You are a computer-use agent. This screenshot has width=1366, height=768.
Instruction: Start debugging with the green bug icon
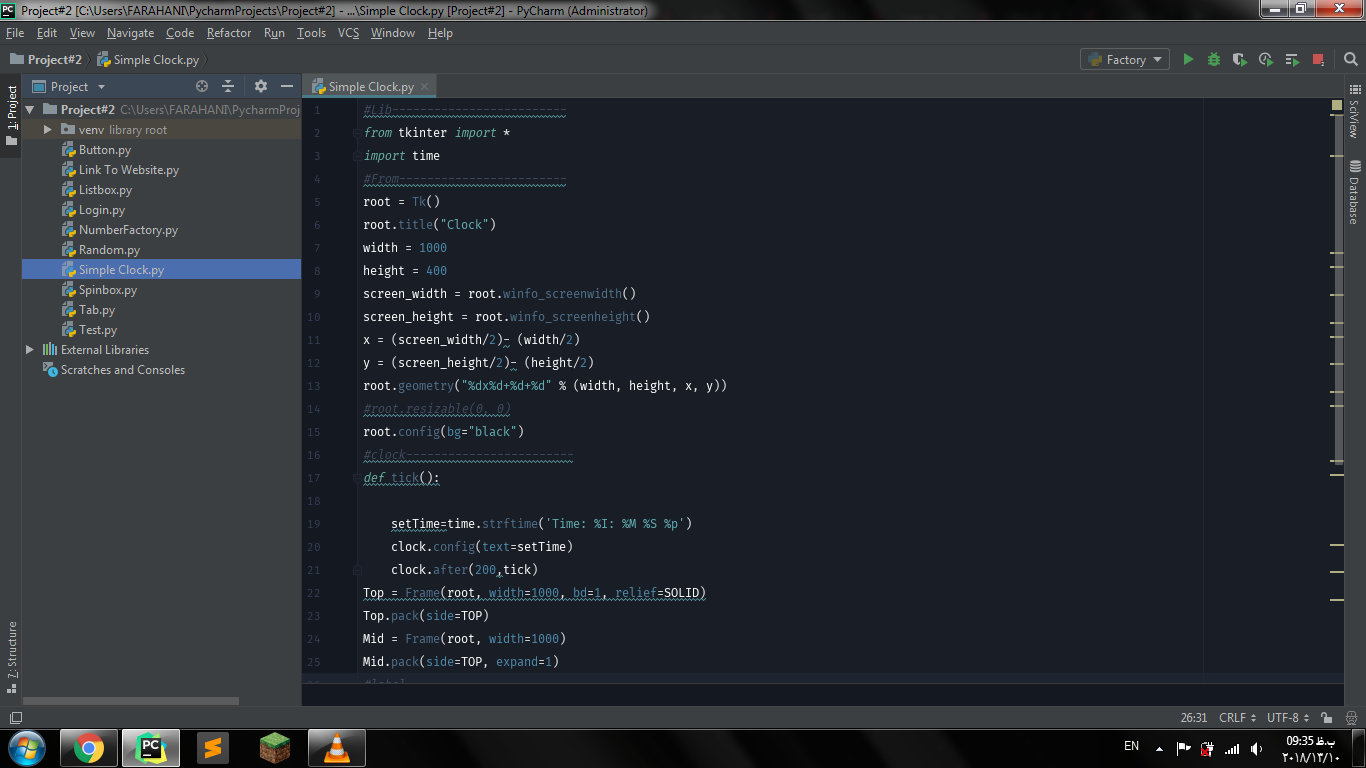(x=1214, y=60)
